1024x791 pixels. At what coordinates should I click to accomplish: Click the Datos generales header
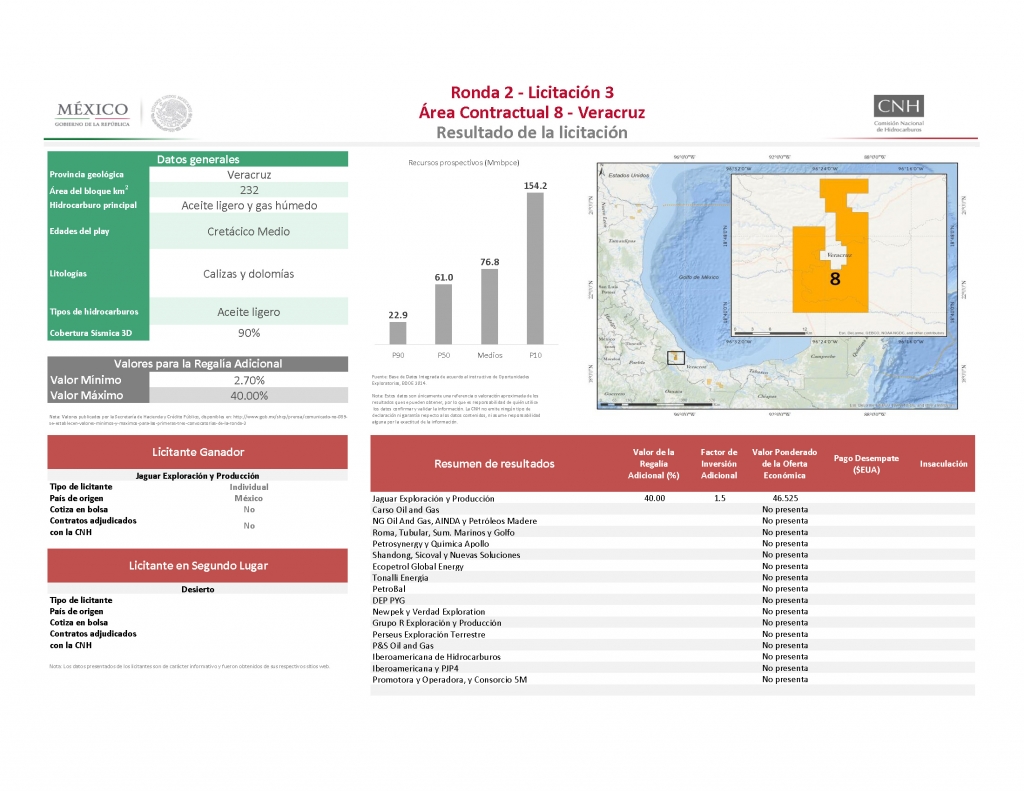(x=198, y=159)
